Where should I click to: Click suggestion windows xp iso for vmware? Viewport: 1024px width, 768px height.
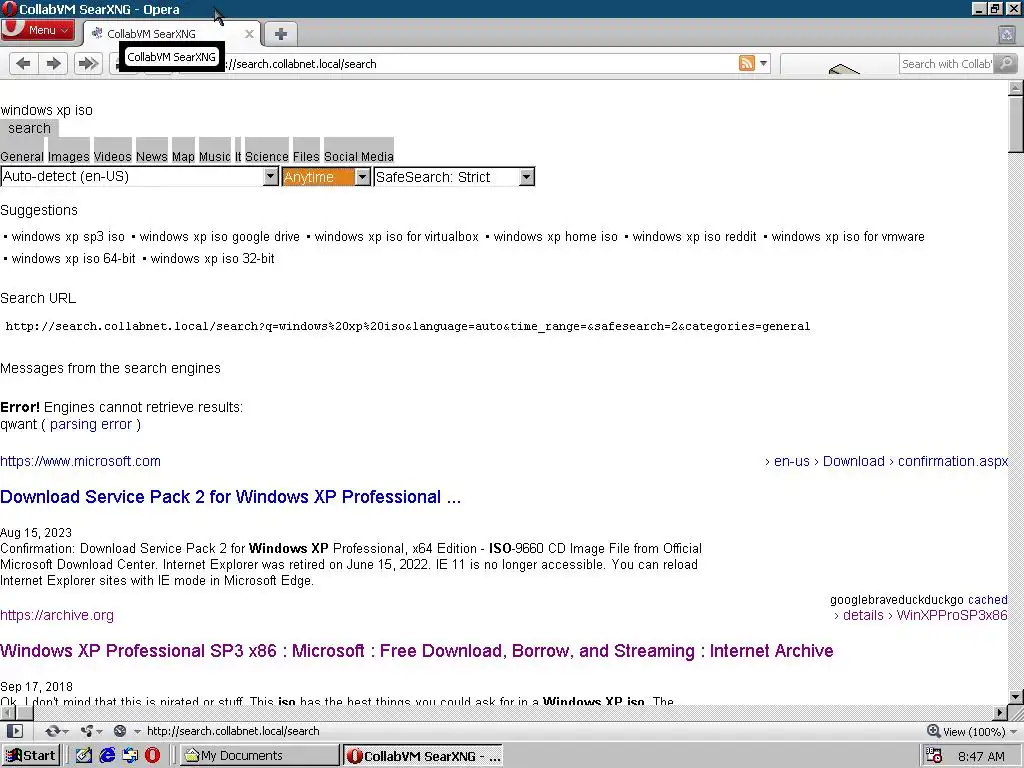[848, 236]
